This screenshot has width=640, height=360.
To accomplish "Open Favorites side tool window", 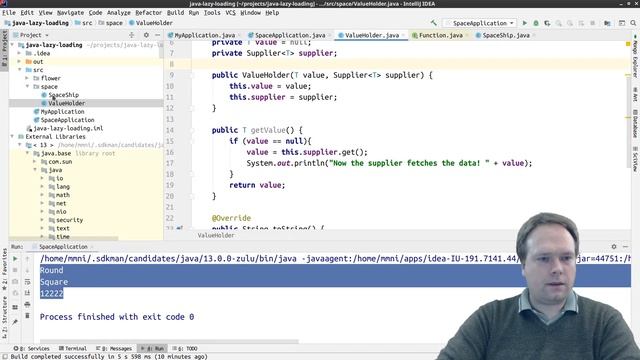I will [4, 268].
